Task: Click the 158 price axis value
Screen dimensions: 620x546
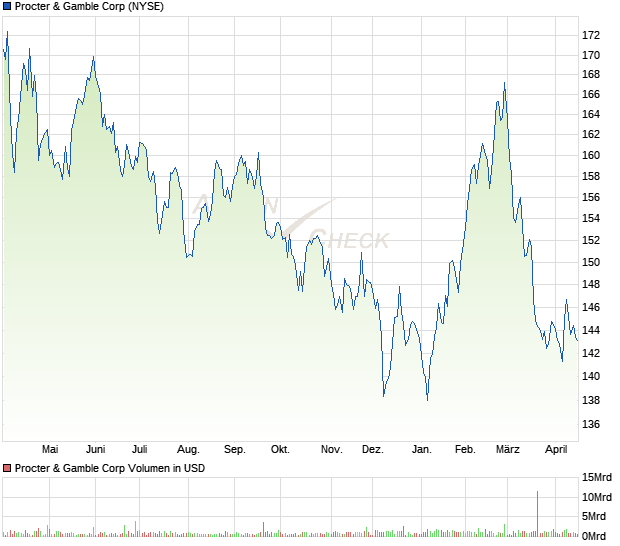Action: pyautogui.click(x=591, y=176)
